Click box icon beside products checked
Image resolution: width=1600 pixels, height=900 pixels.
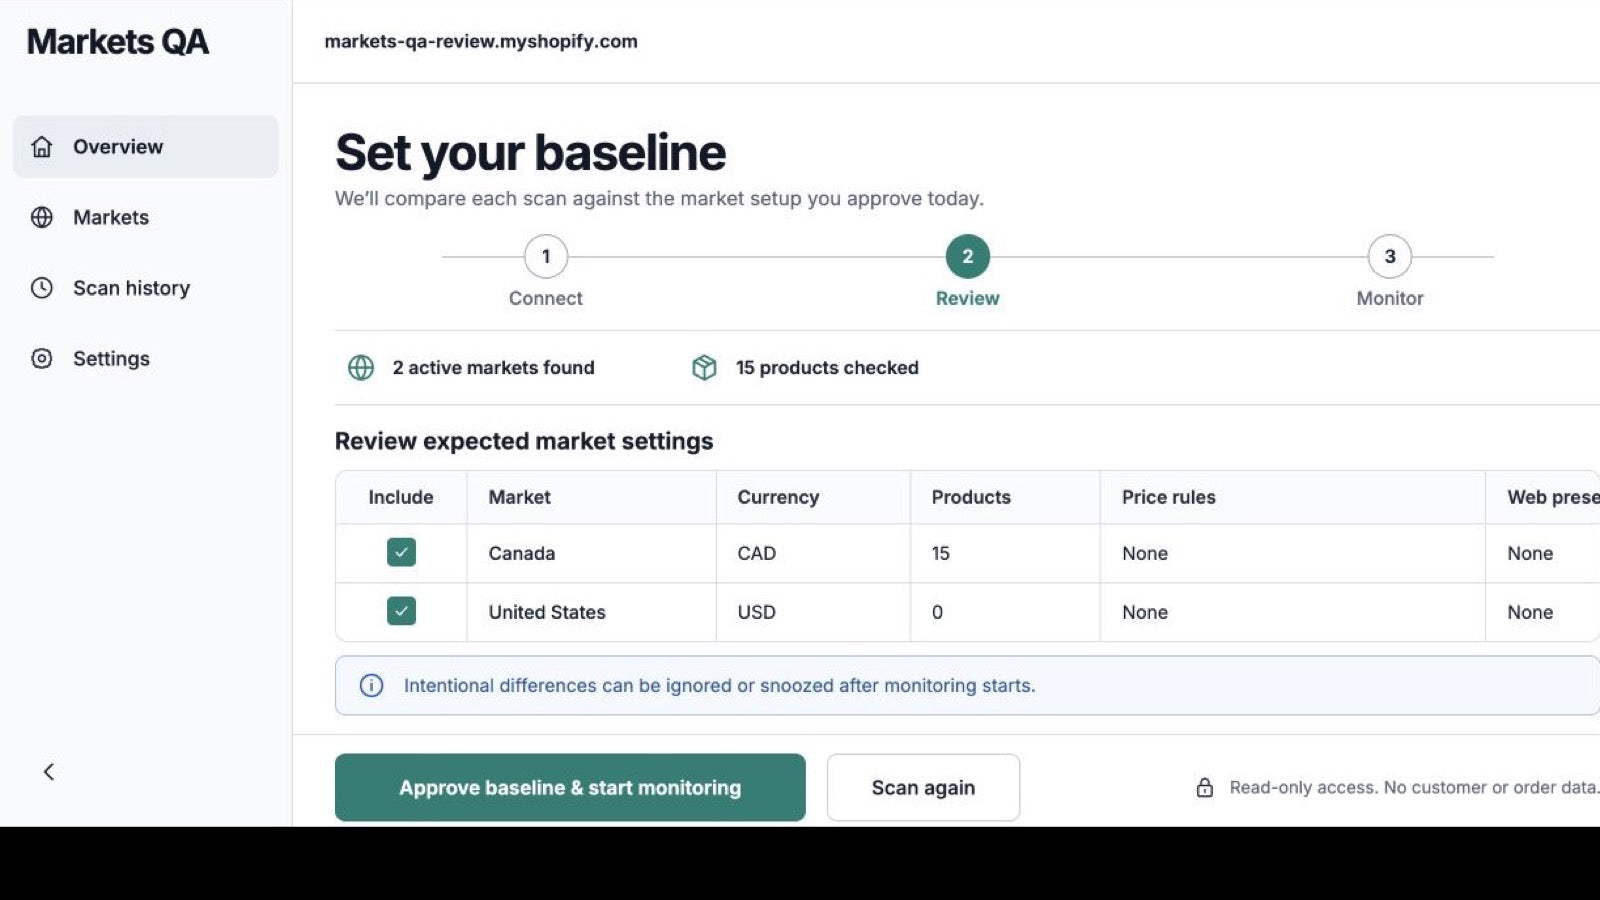(704, 368)
